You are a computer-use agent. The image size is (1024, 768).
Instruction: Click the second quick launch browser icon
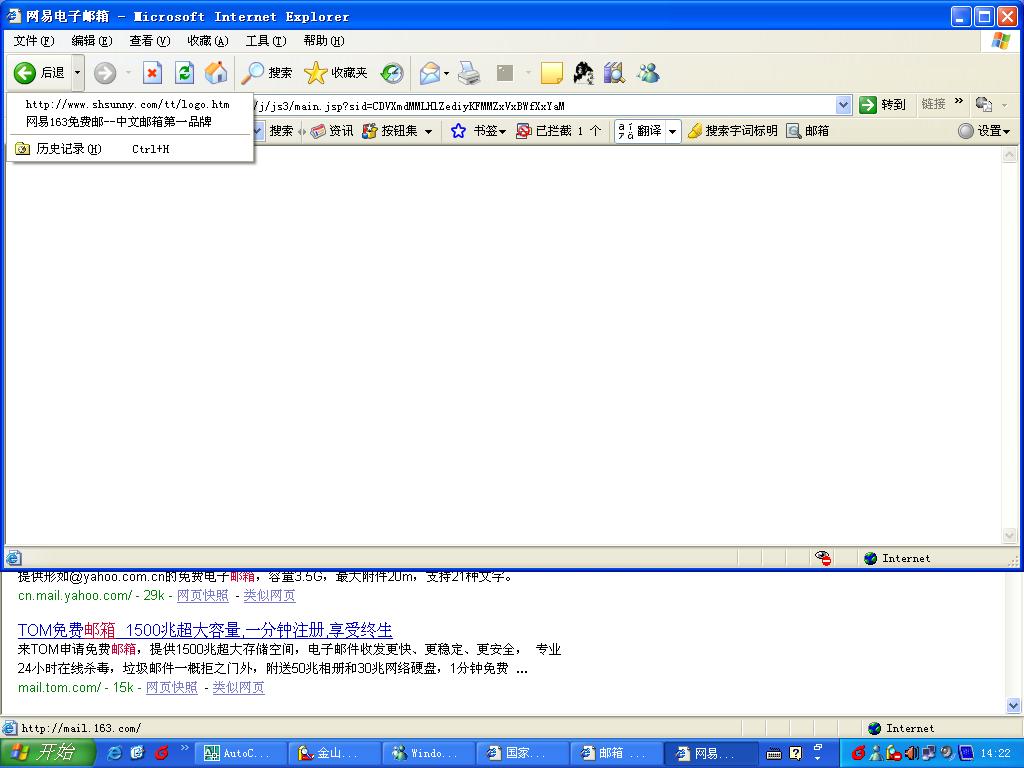point(138,753)
